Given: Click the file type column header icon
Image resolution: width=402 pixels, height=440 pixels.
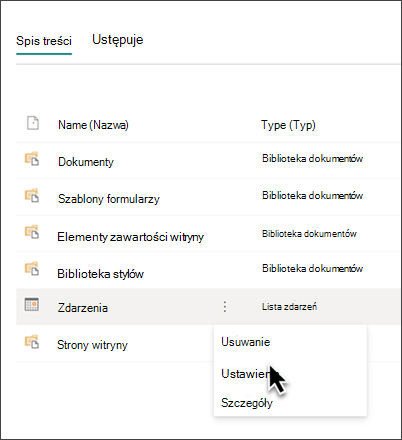Looking at the screenshot, I should point(33,123).
